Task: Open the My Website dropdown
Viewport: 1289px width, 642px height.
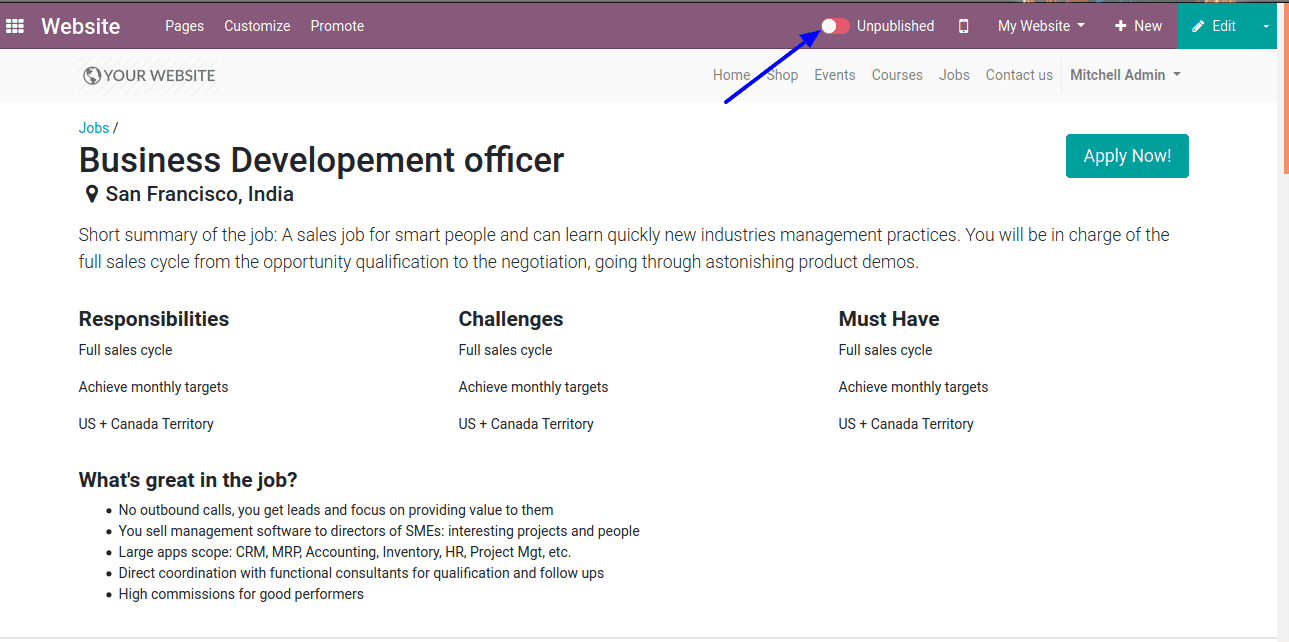Action: tap(1041, 26)
